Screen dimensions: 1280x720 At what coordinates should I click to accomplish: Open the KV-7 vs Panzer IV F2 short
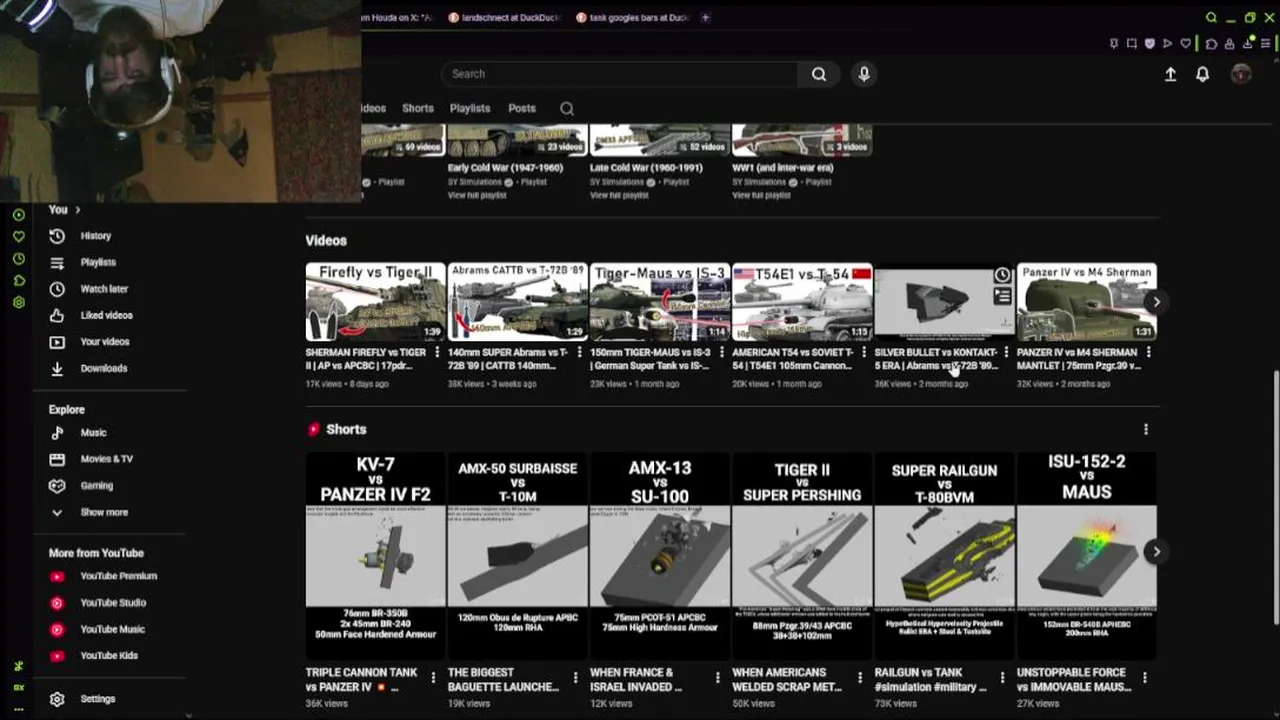[375, 556]
